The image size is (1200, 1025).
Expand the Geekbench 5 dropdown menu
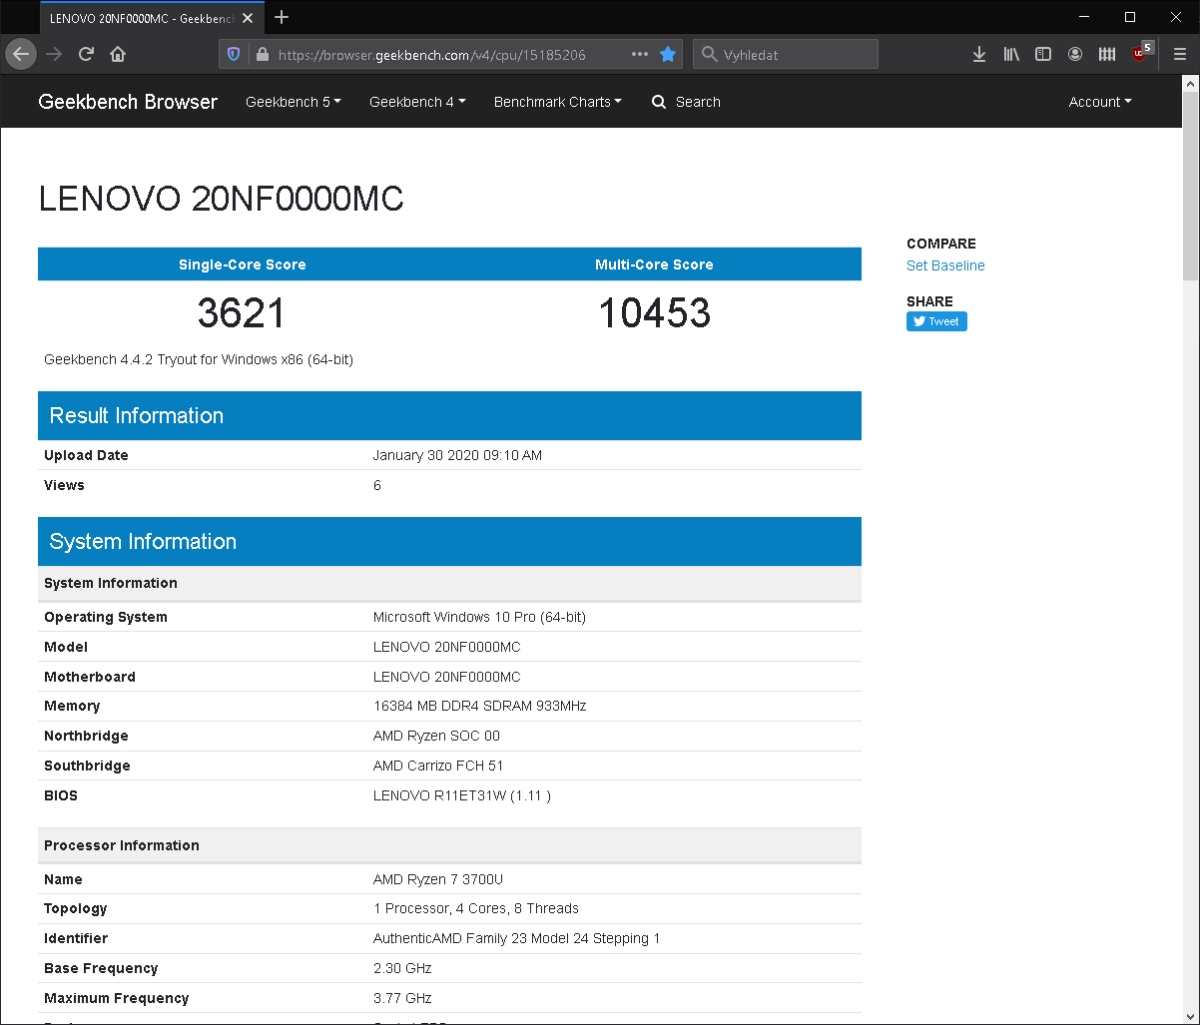pyautogui.click(x=293, y=102)
